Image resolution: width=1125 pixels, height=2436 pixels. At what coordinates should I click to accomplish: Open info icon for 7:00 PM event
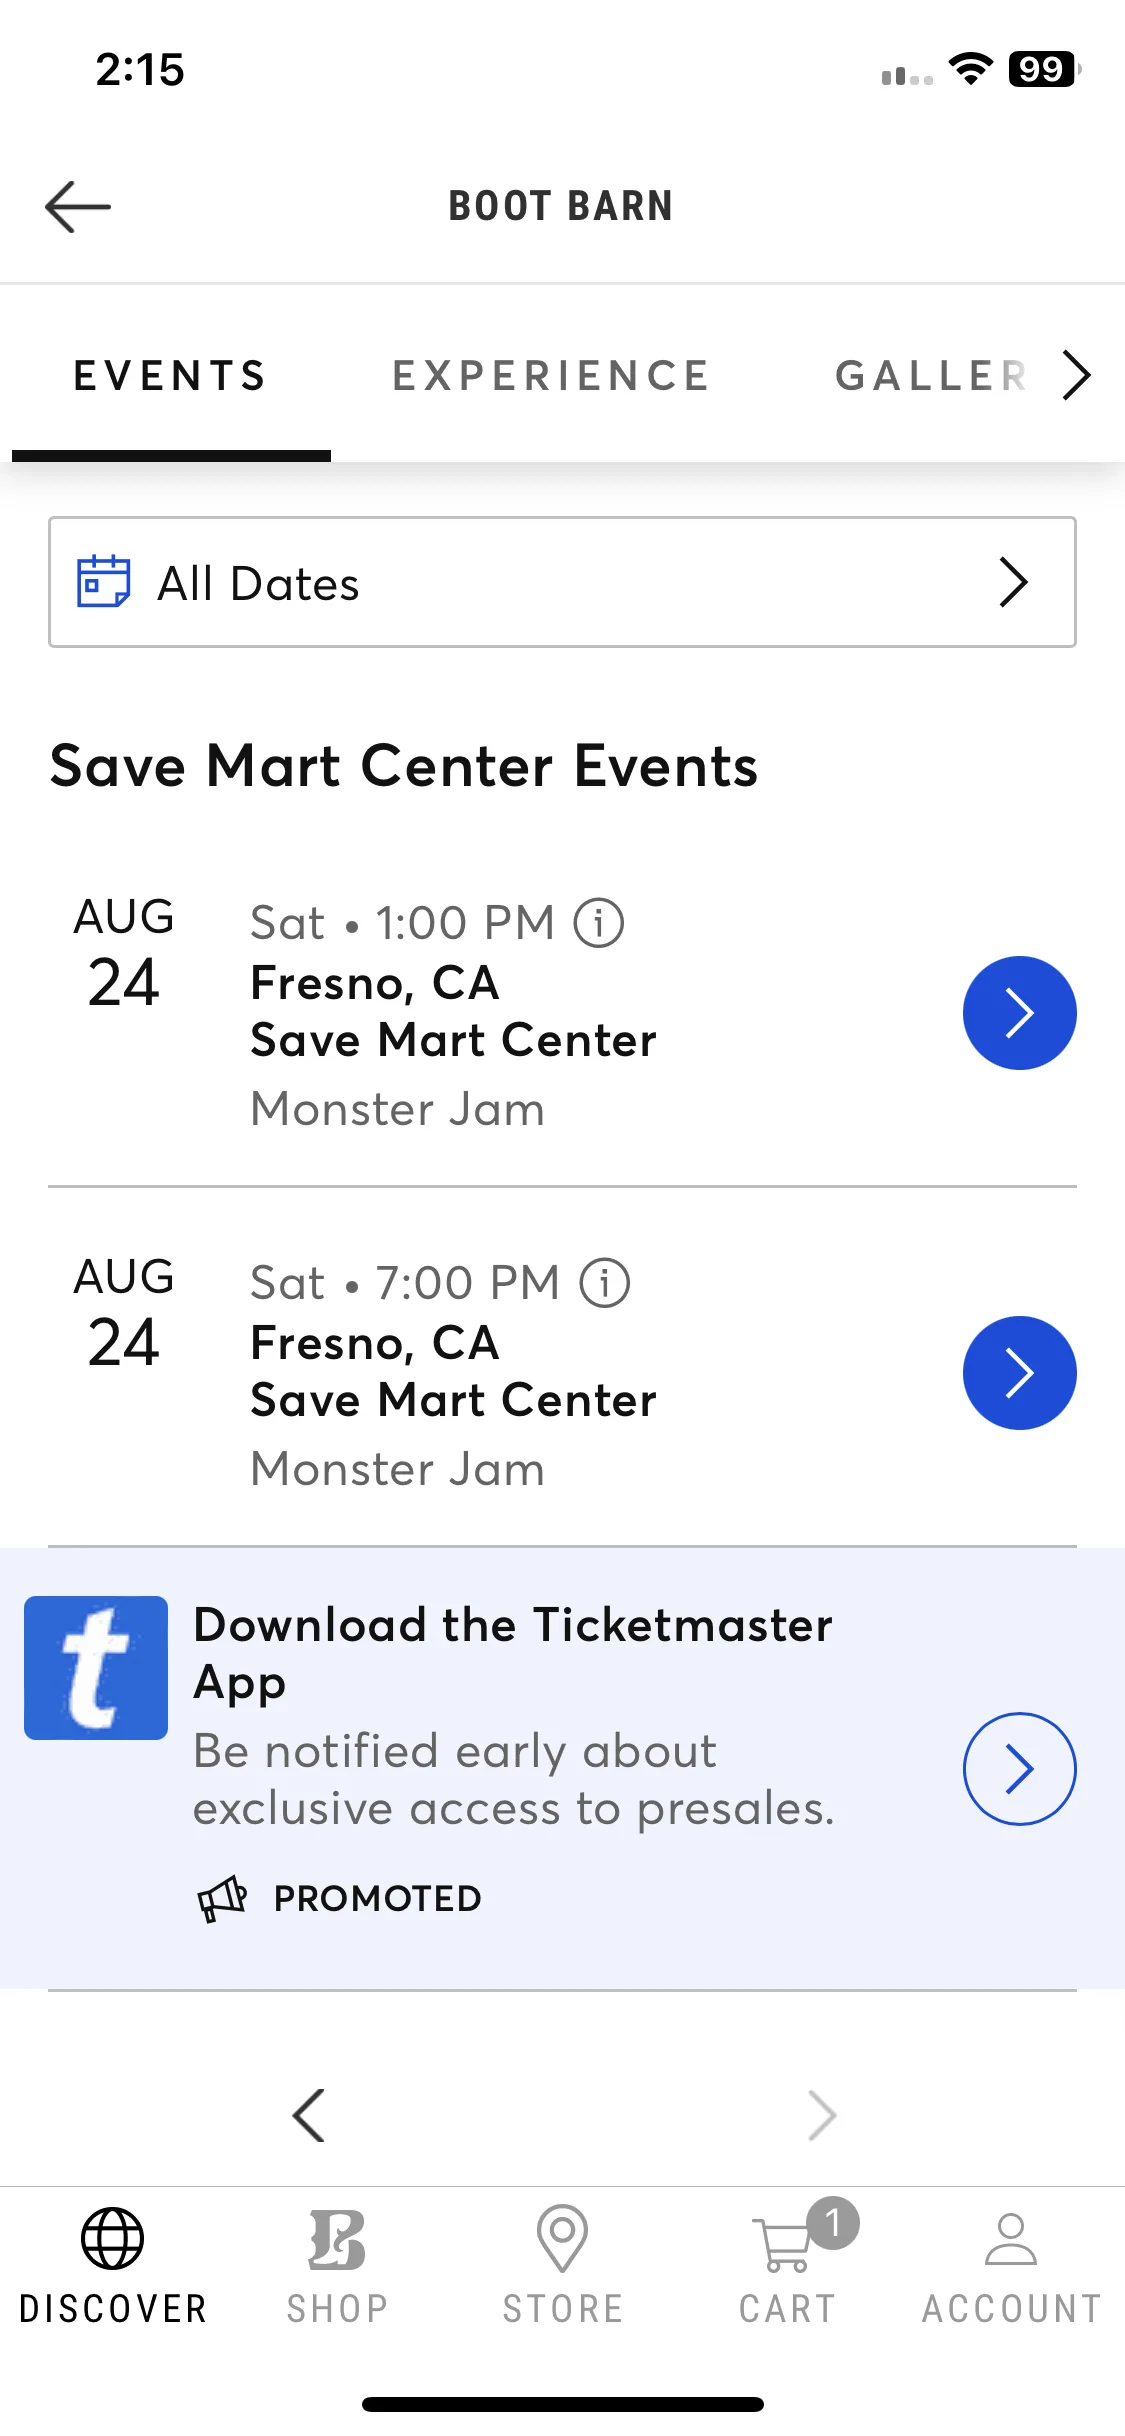(605, 1282)
